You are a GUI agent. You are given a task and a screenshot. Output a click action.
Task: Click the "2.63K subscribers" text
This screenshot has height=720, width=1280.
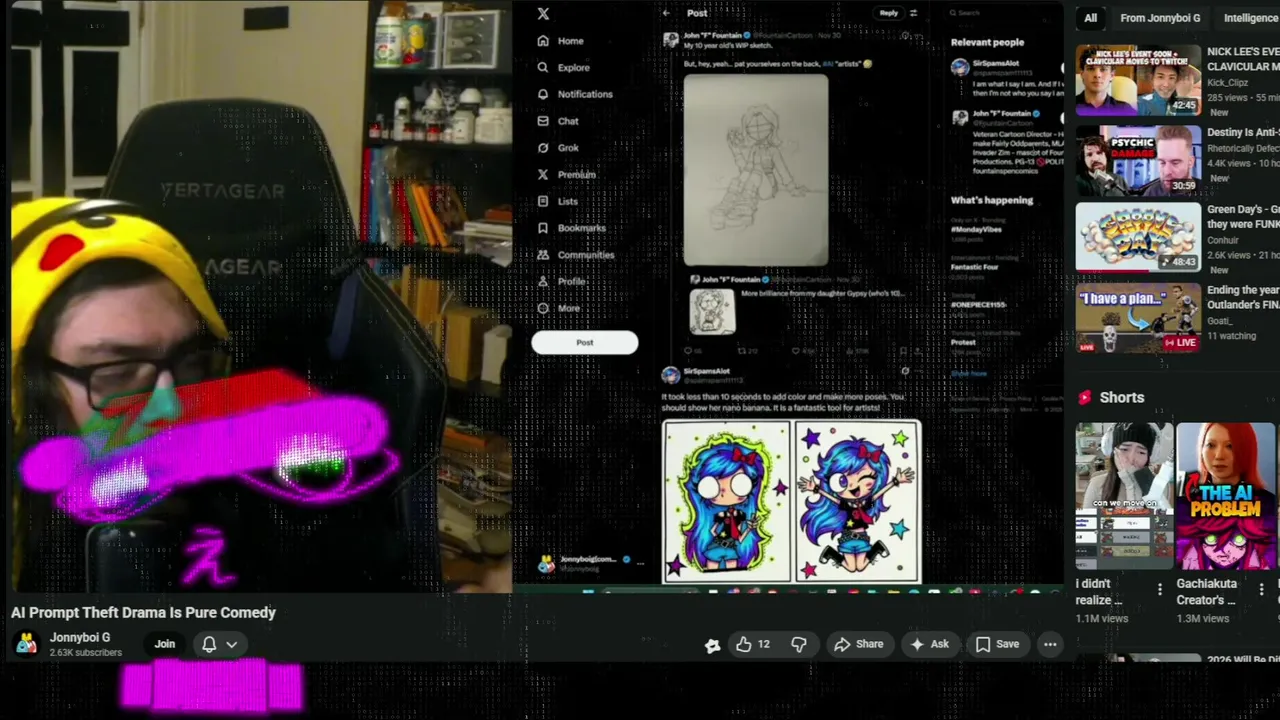(x=86, y=653)
